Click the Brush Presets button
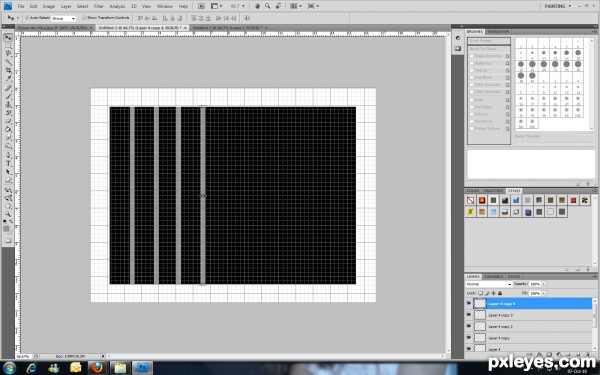Image resolution: width=600 pixels, height=375 pixels. [x=489, y=41]
